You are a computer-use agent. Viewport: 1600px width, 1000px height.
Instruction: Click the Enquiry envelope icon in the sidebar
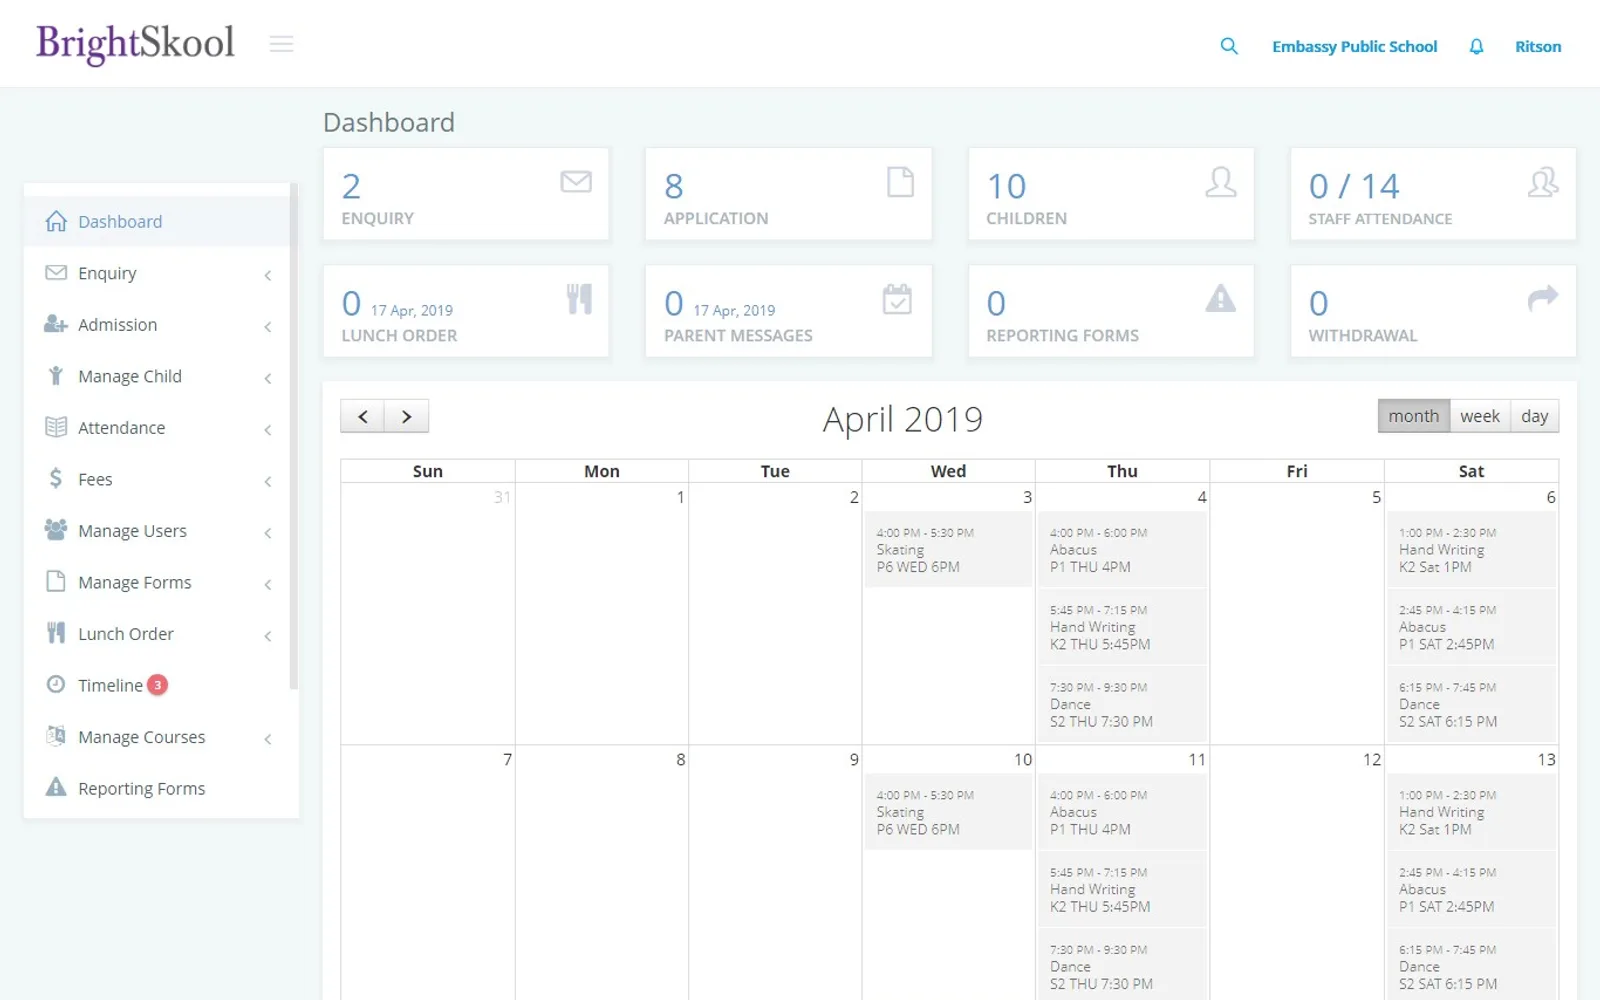pyautogui.click(x=56, y=273)
